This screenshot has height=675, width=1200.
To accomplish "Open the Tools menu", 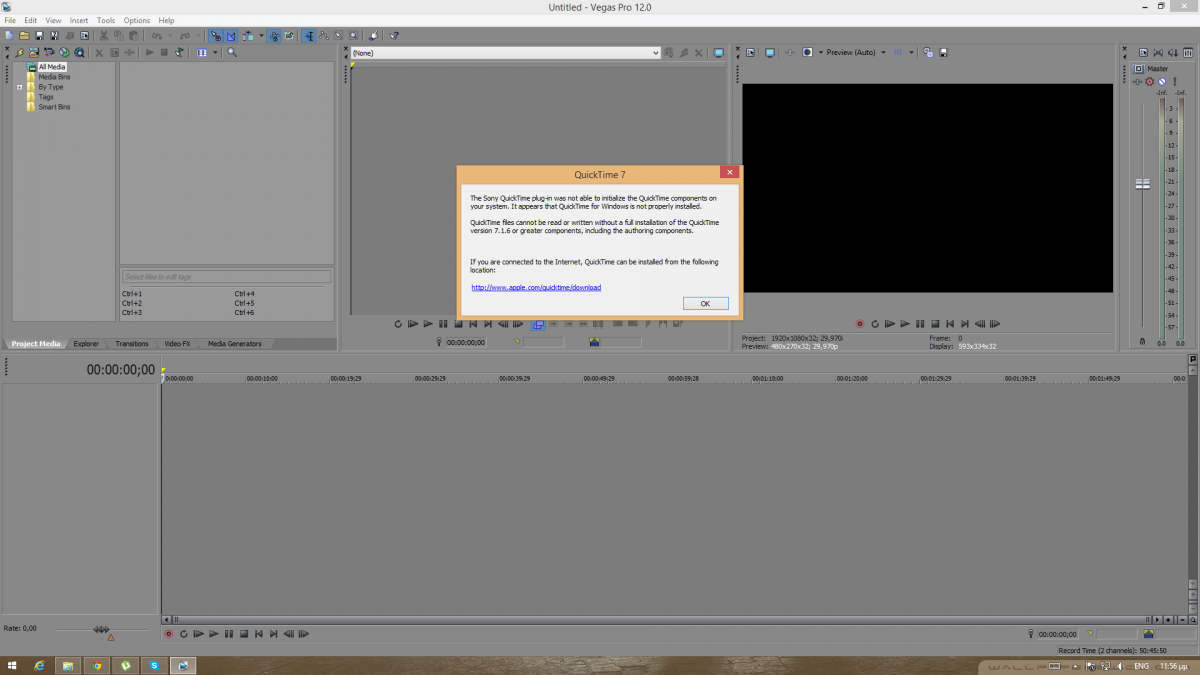I will point(106,20).
